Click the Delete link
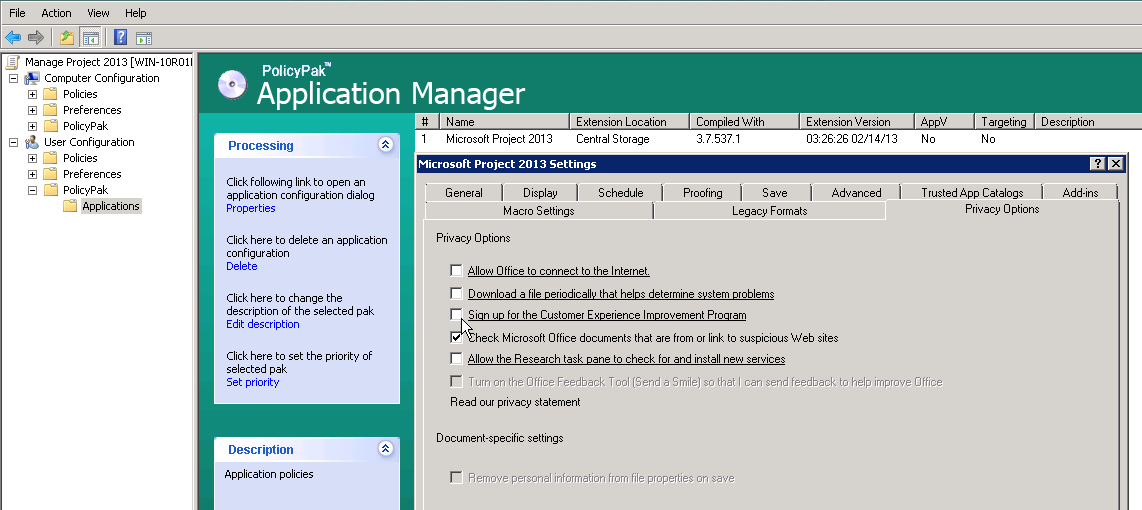The width and height of the screenshot is (1142, 510). click(242, 266)
